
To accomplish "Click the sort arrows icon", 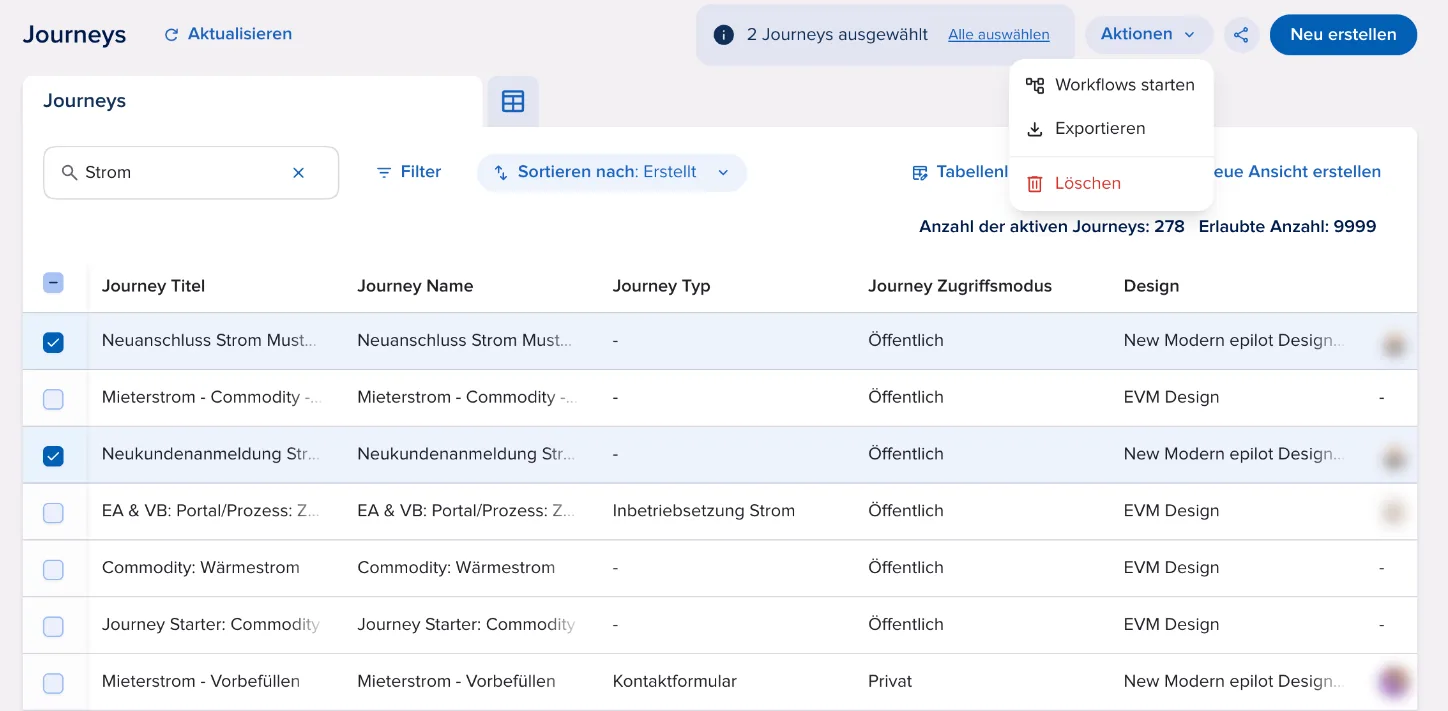I will pyautogui.click(x=501, y=173).
